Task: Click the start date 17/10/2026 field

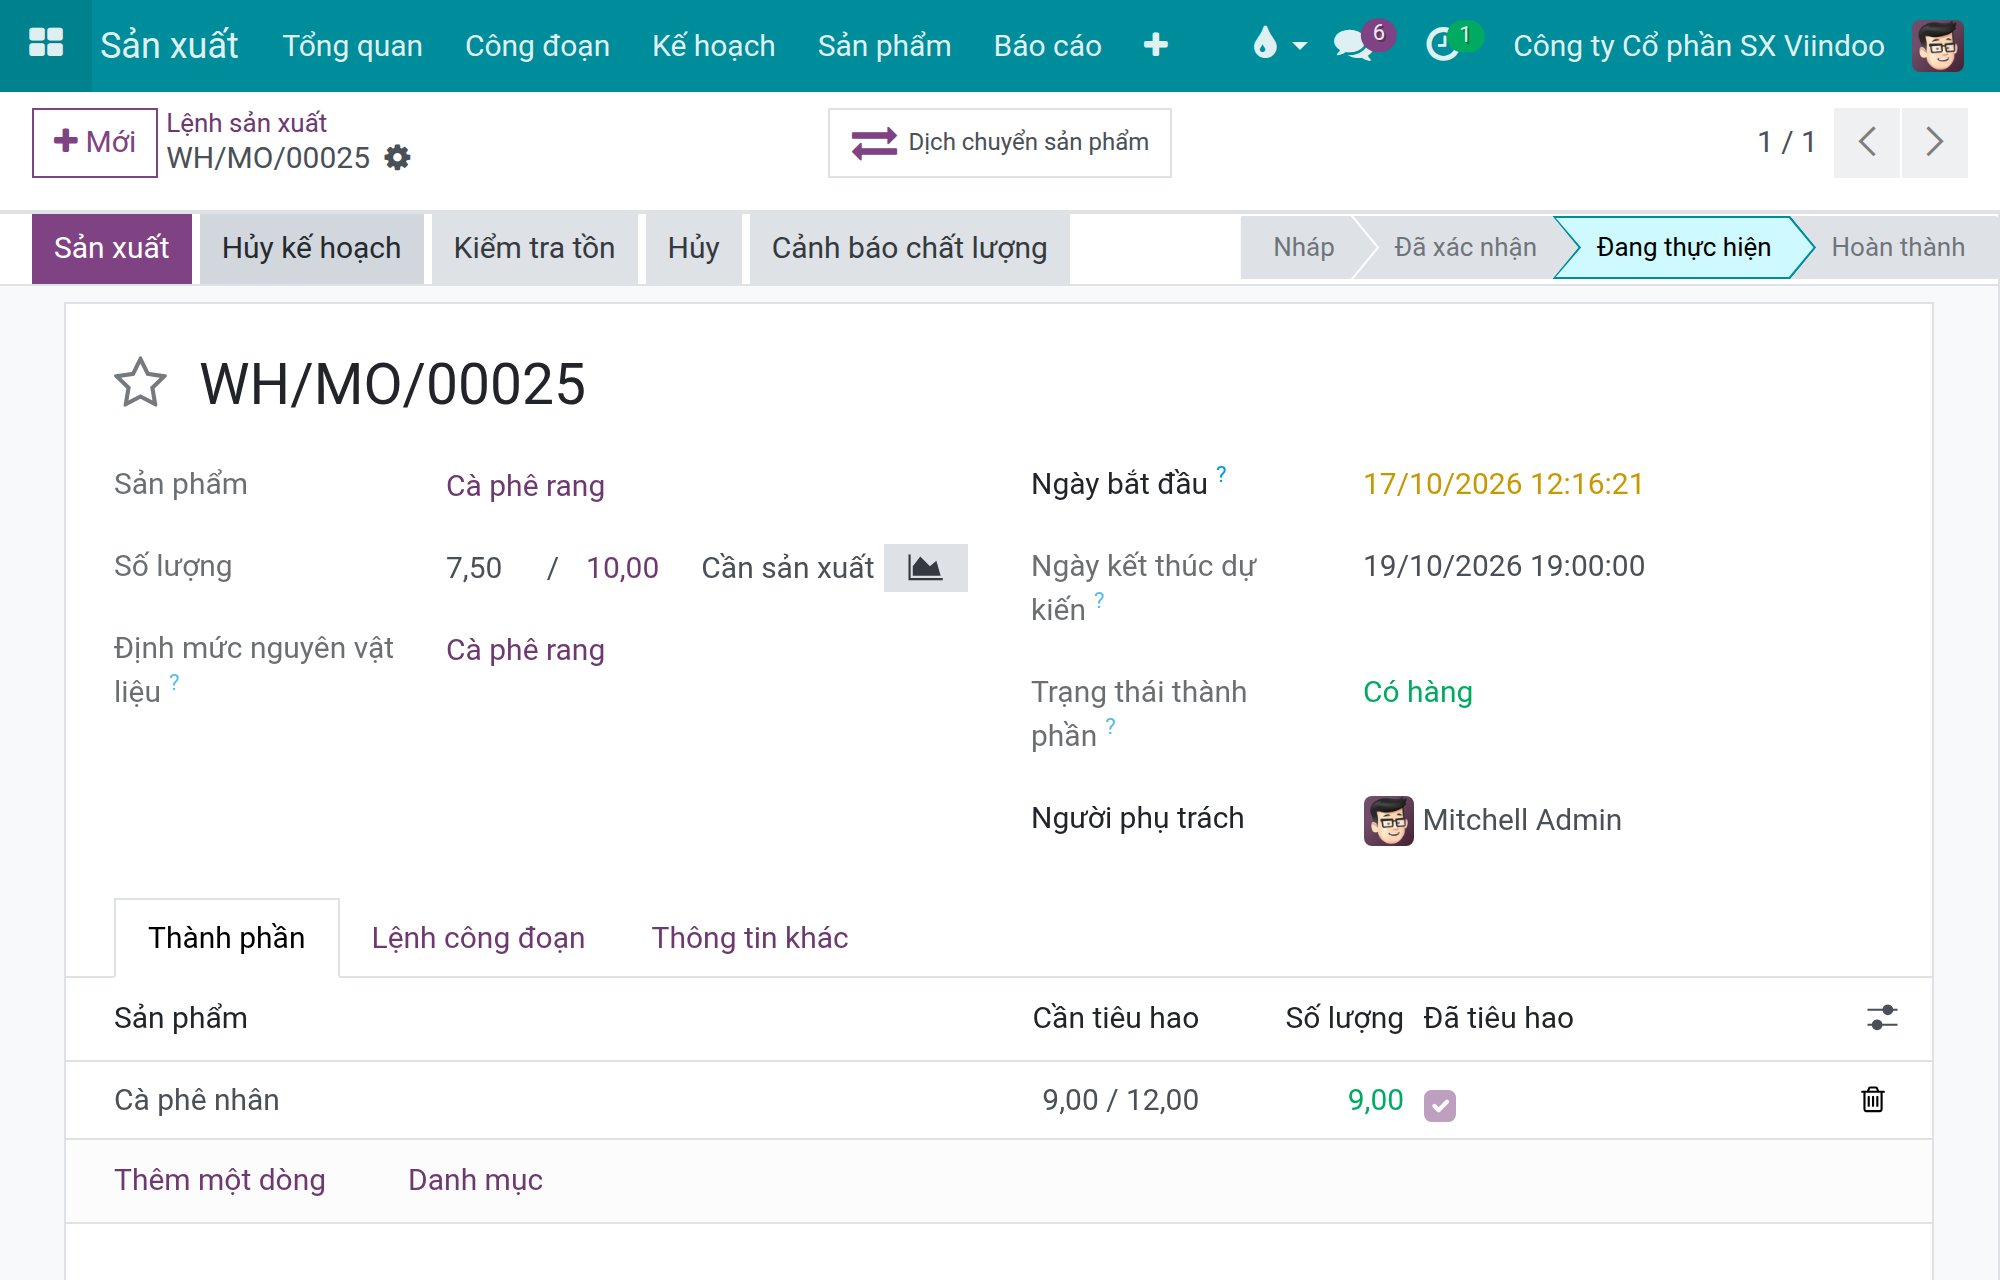Action: pos(1503,484)
